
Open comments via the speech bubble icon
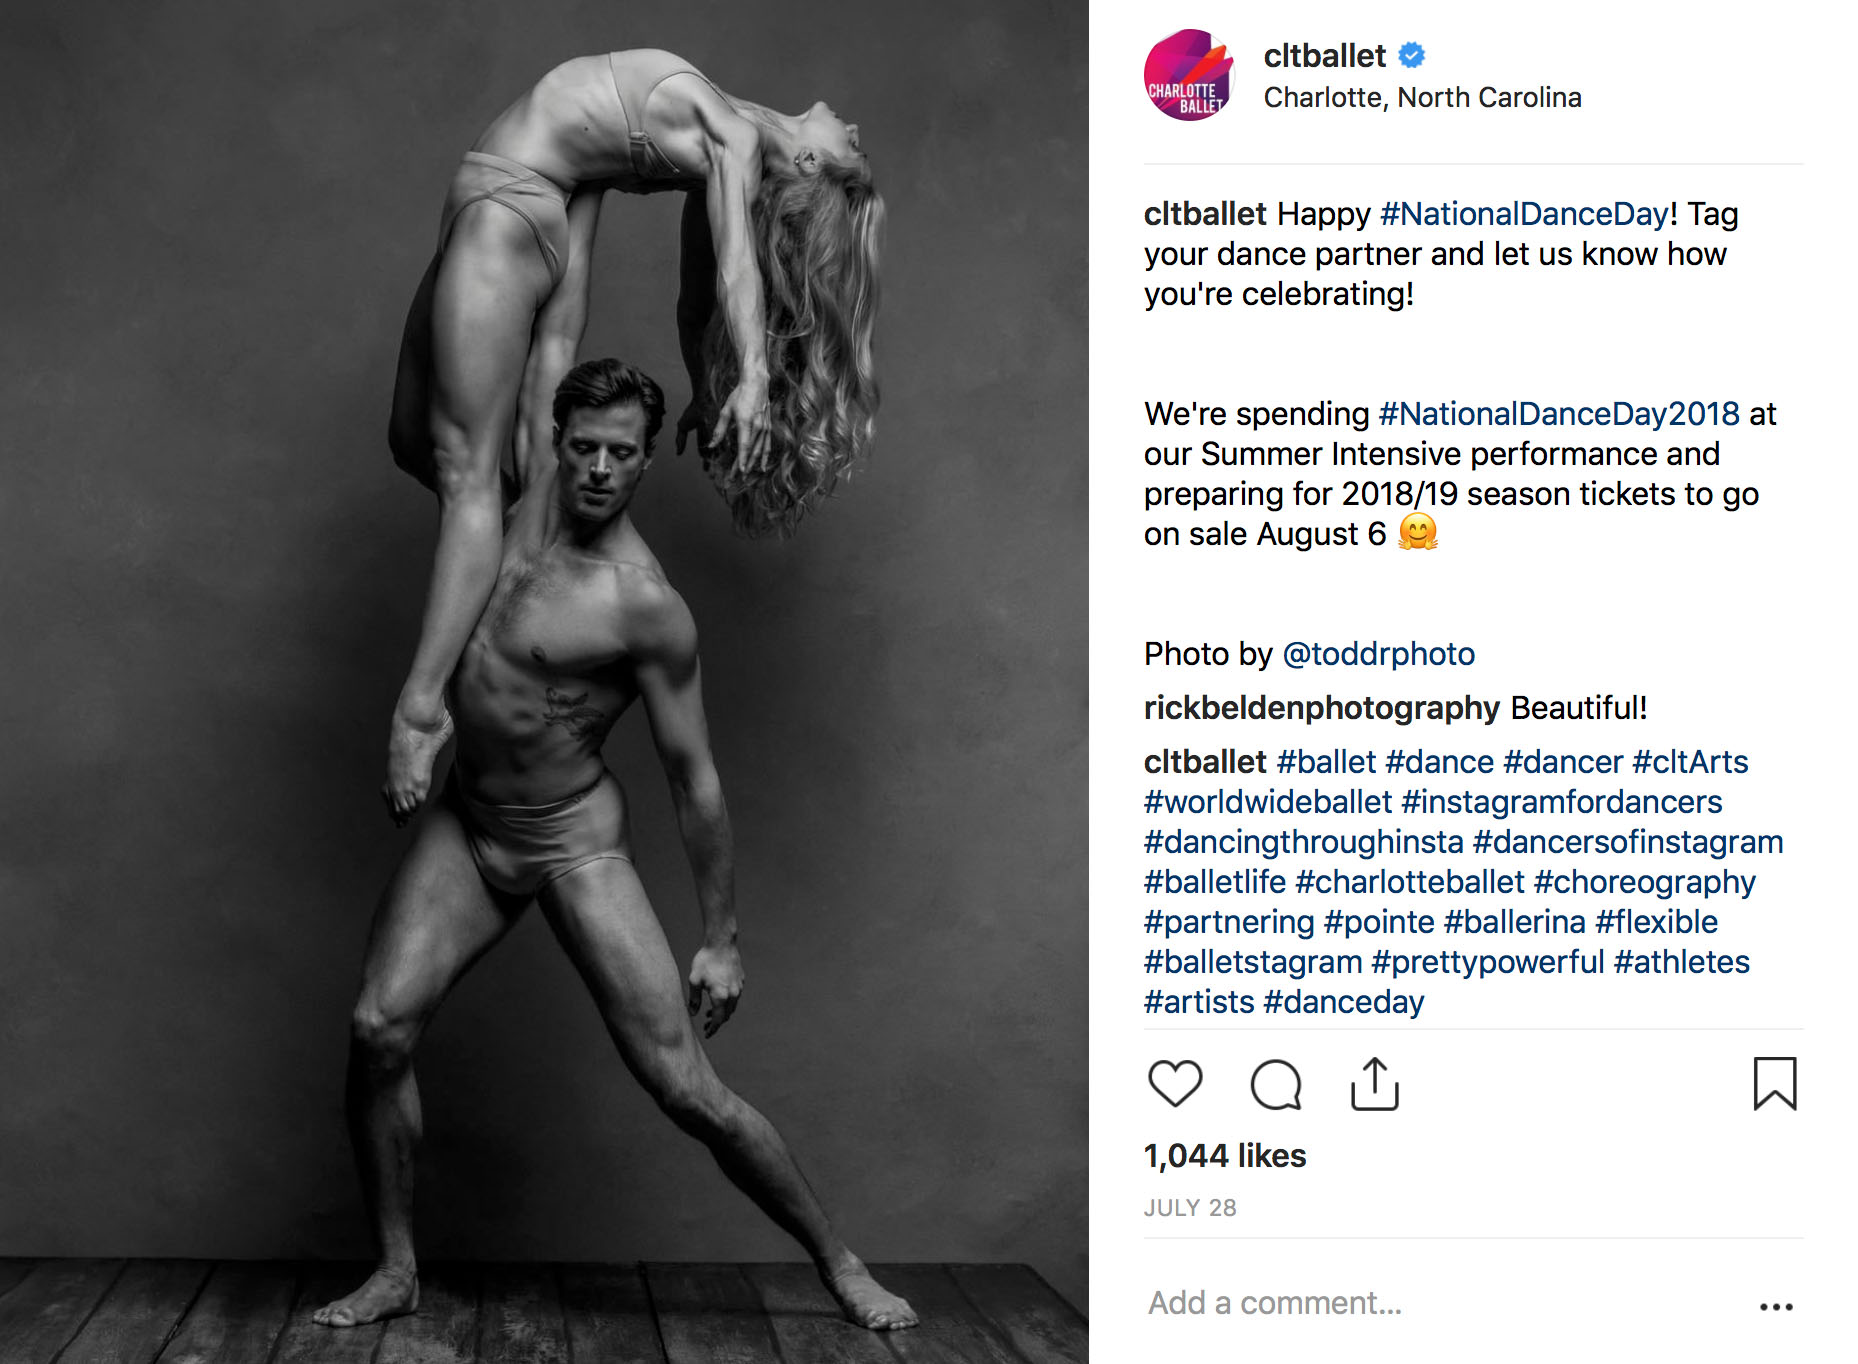click(1276, 1085)
